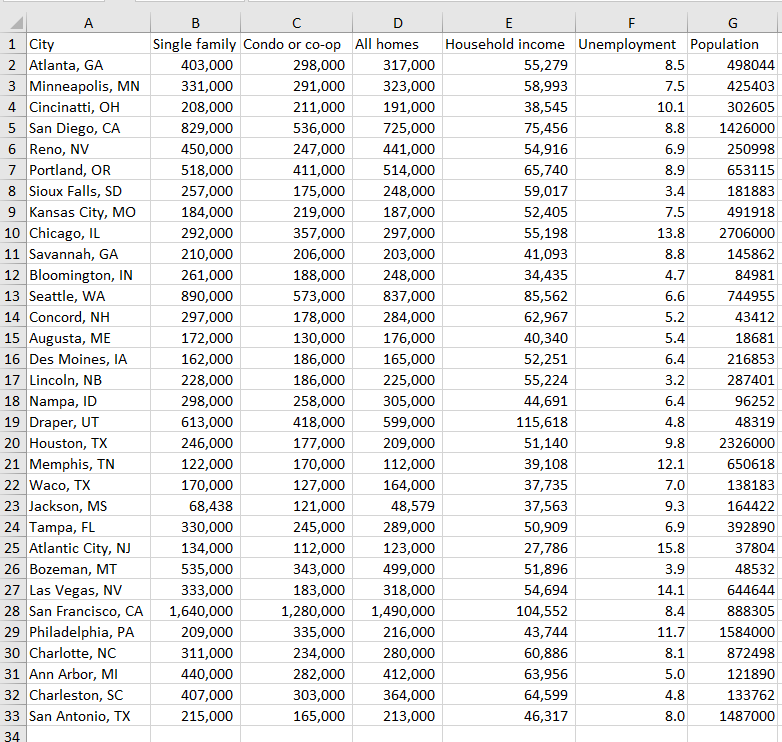Screen dimensions: 782x742
Task: Select the 'Philadelphia, PA' cell
Action: click(x=88, y=632)
